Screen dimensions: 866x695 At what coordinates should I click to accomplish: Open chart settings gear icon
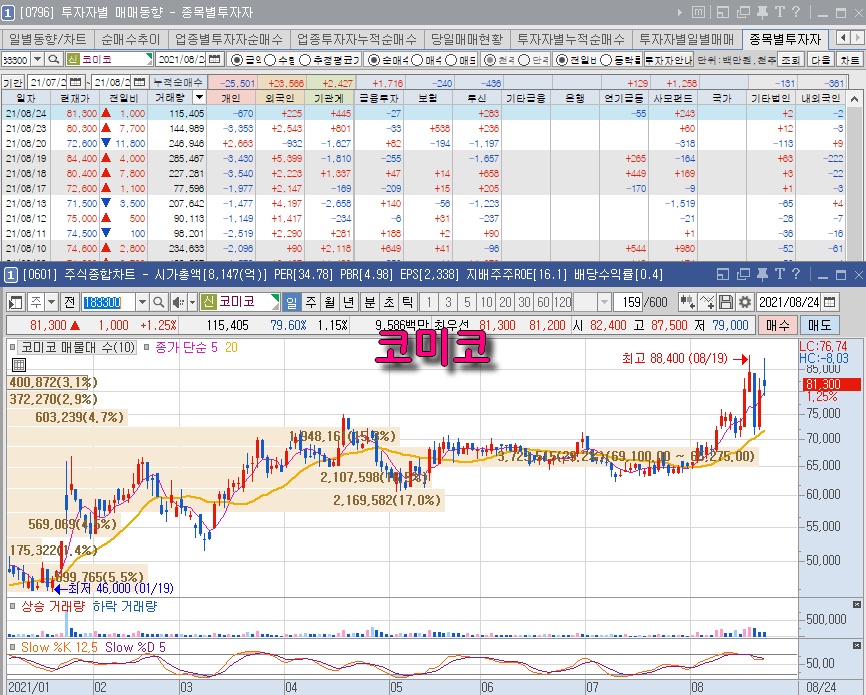click(x=745, y=302)
